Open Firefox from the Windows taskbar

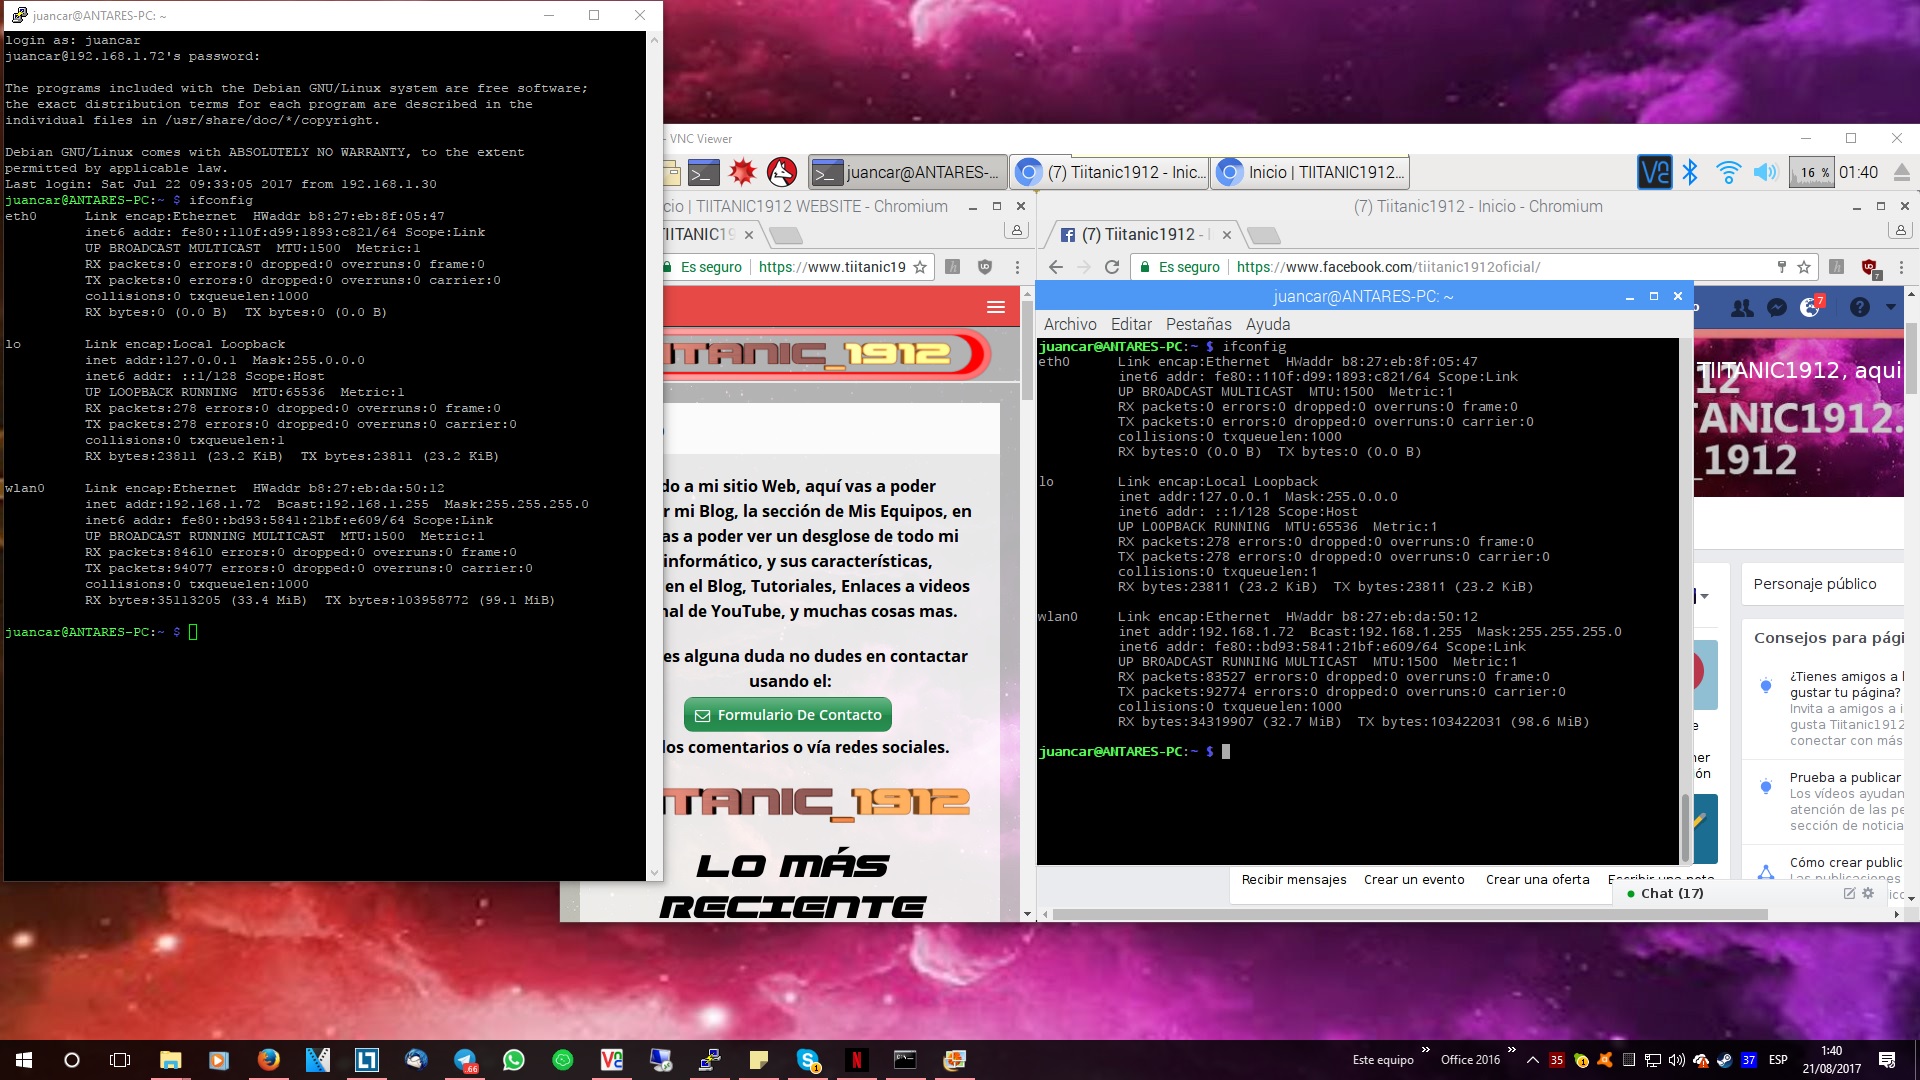268,1060
